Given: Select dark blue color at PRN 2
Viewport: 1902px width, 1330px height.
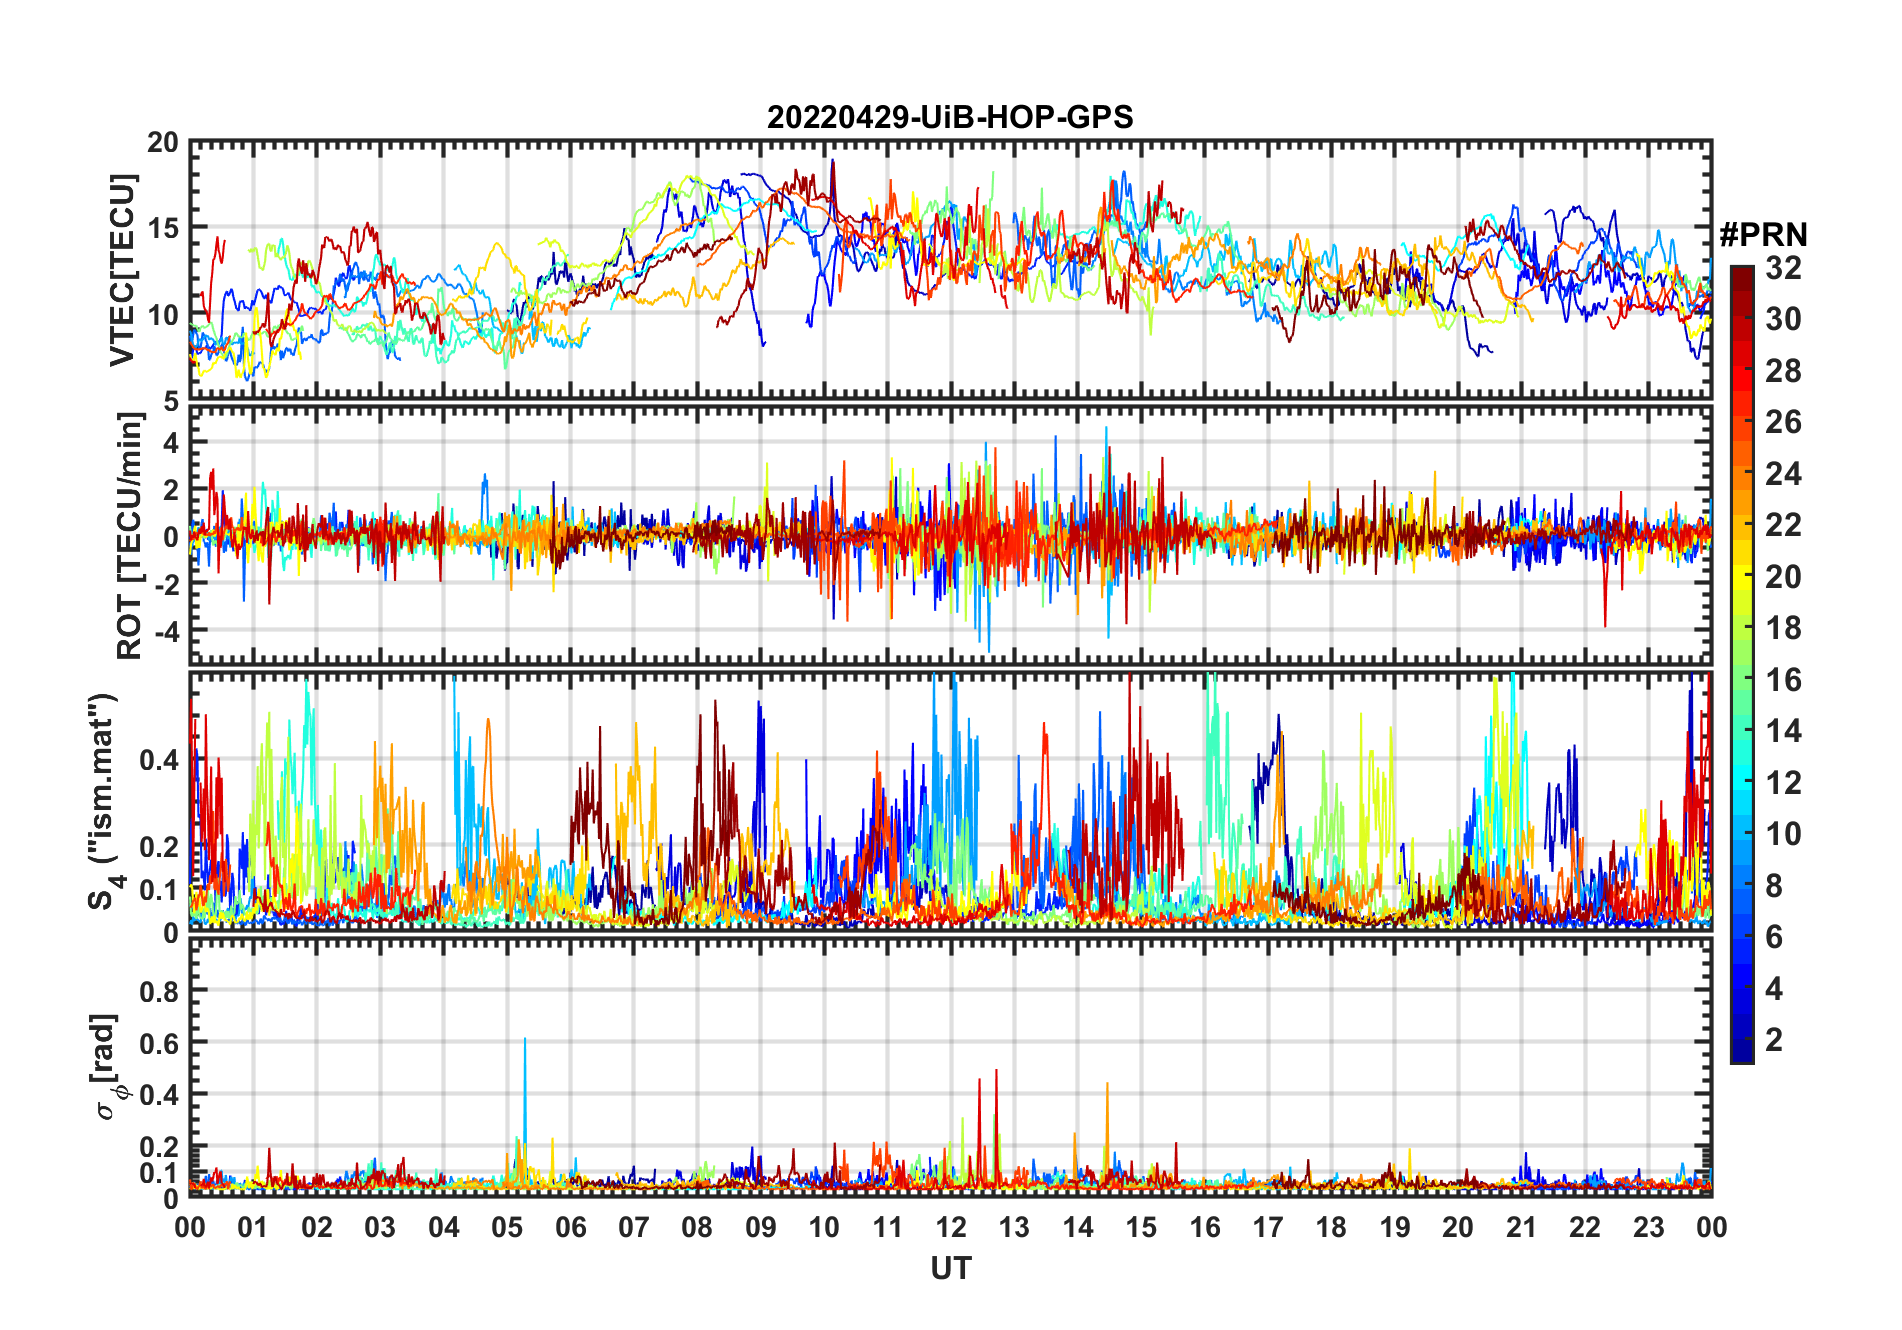Looking at the screenshot, I should coord(1742,1040).
